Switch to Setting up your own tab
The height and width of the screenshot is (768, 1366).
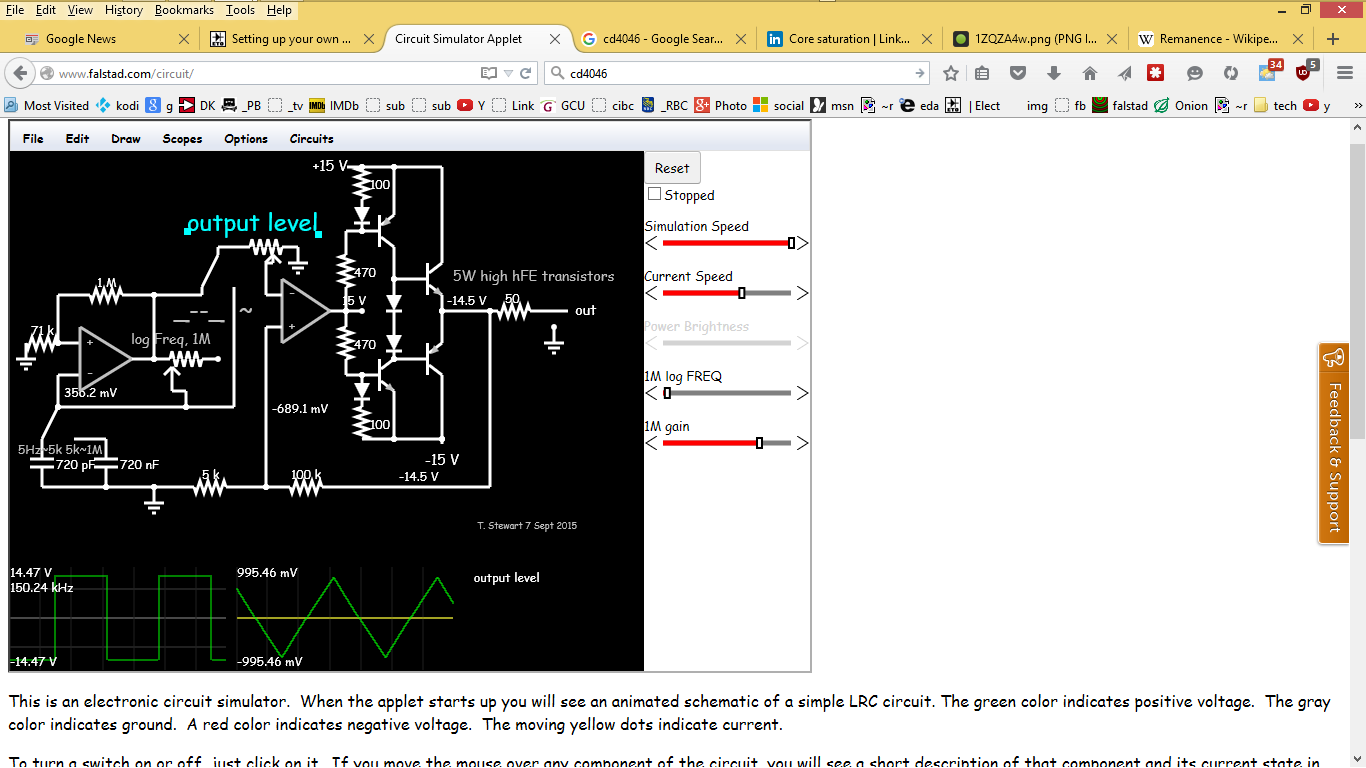tap(291, 39)
